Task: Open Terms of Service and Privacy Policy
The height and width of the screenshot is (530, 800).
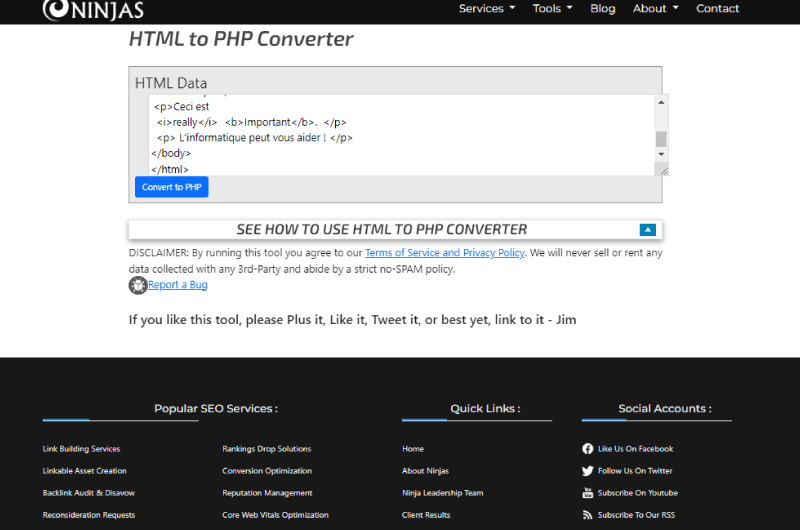Action: tap(444, 253)
